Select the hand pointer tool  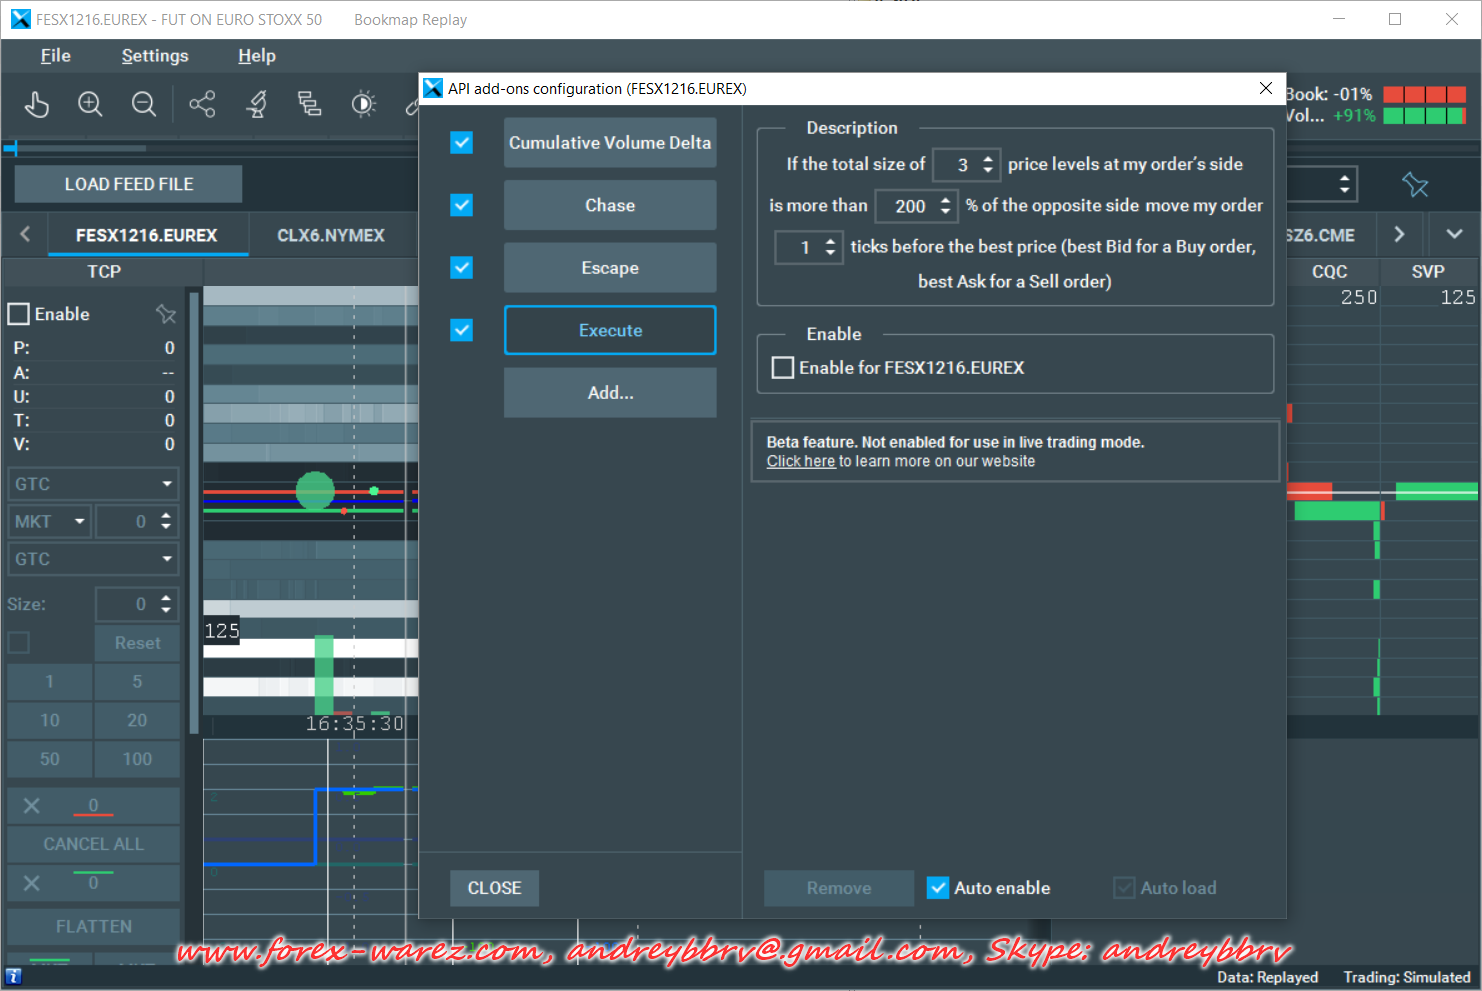[x=37, y=104]
